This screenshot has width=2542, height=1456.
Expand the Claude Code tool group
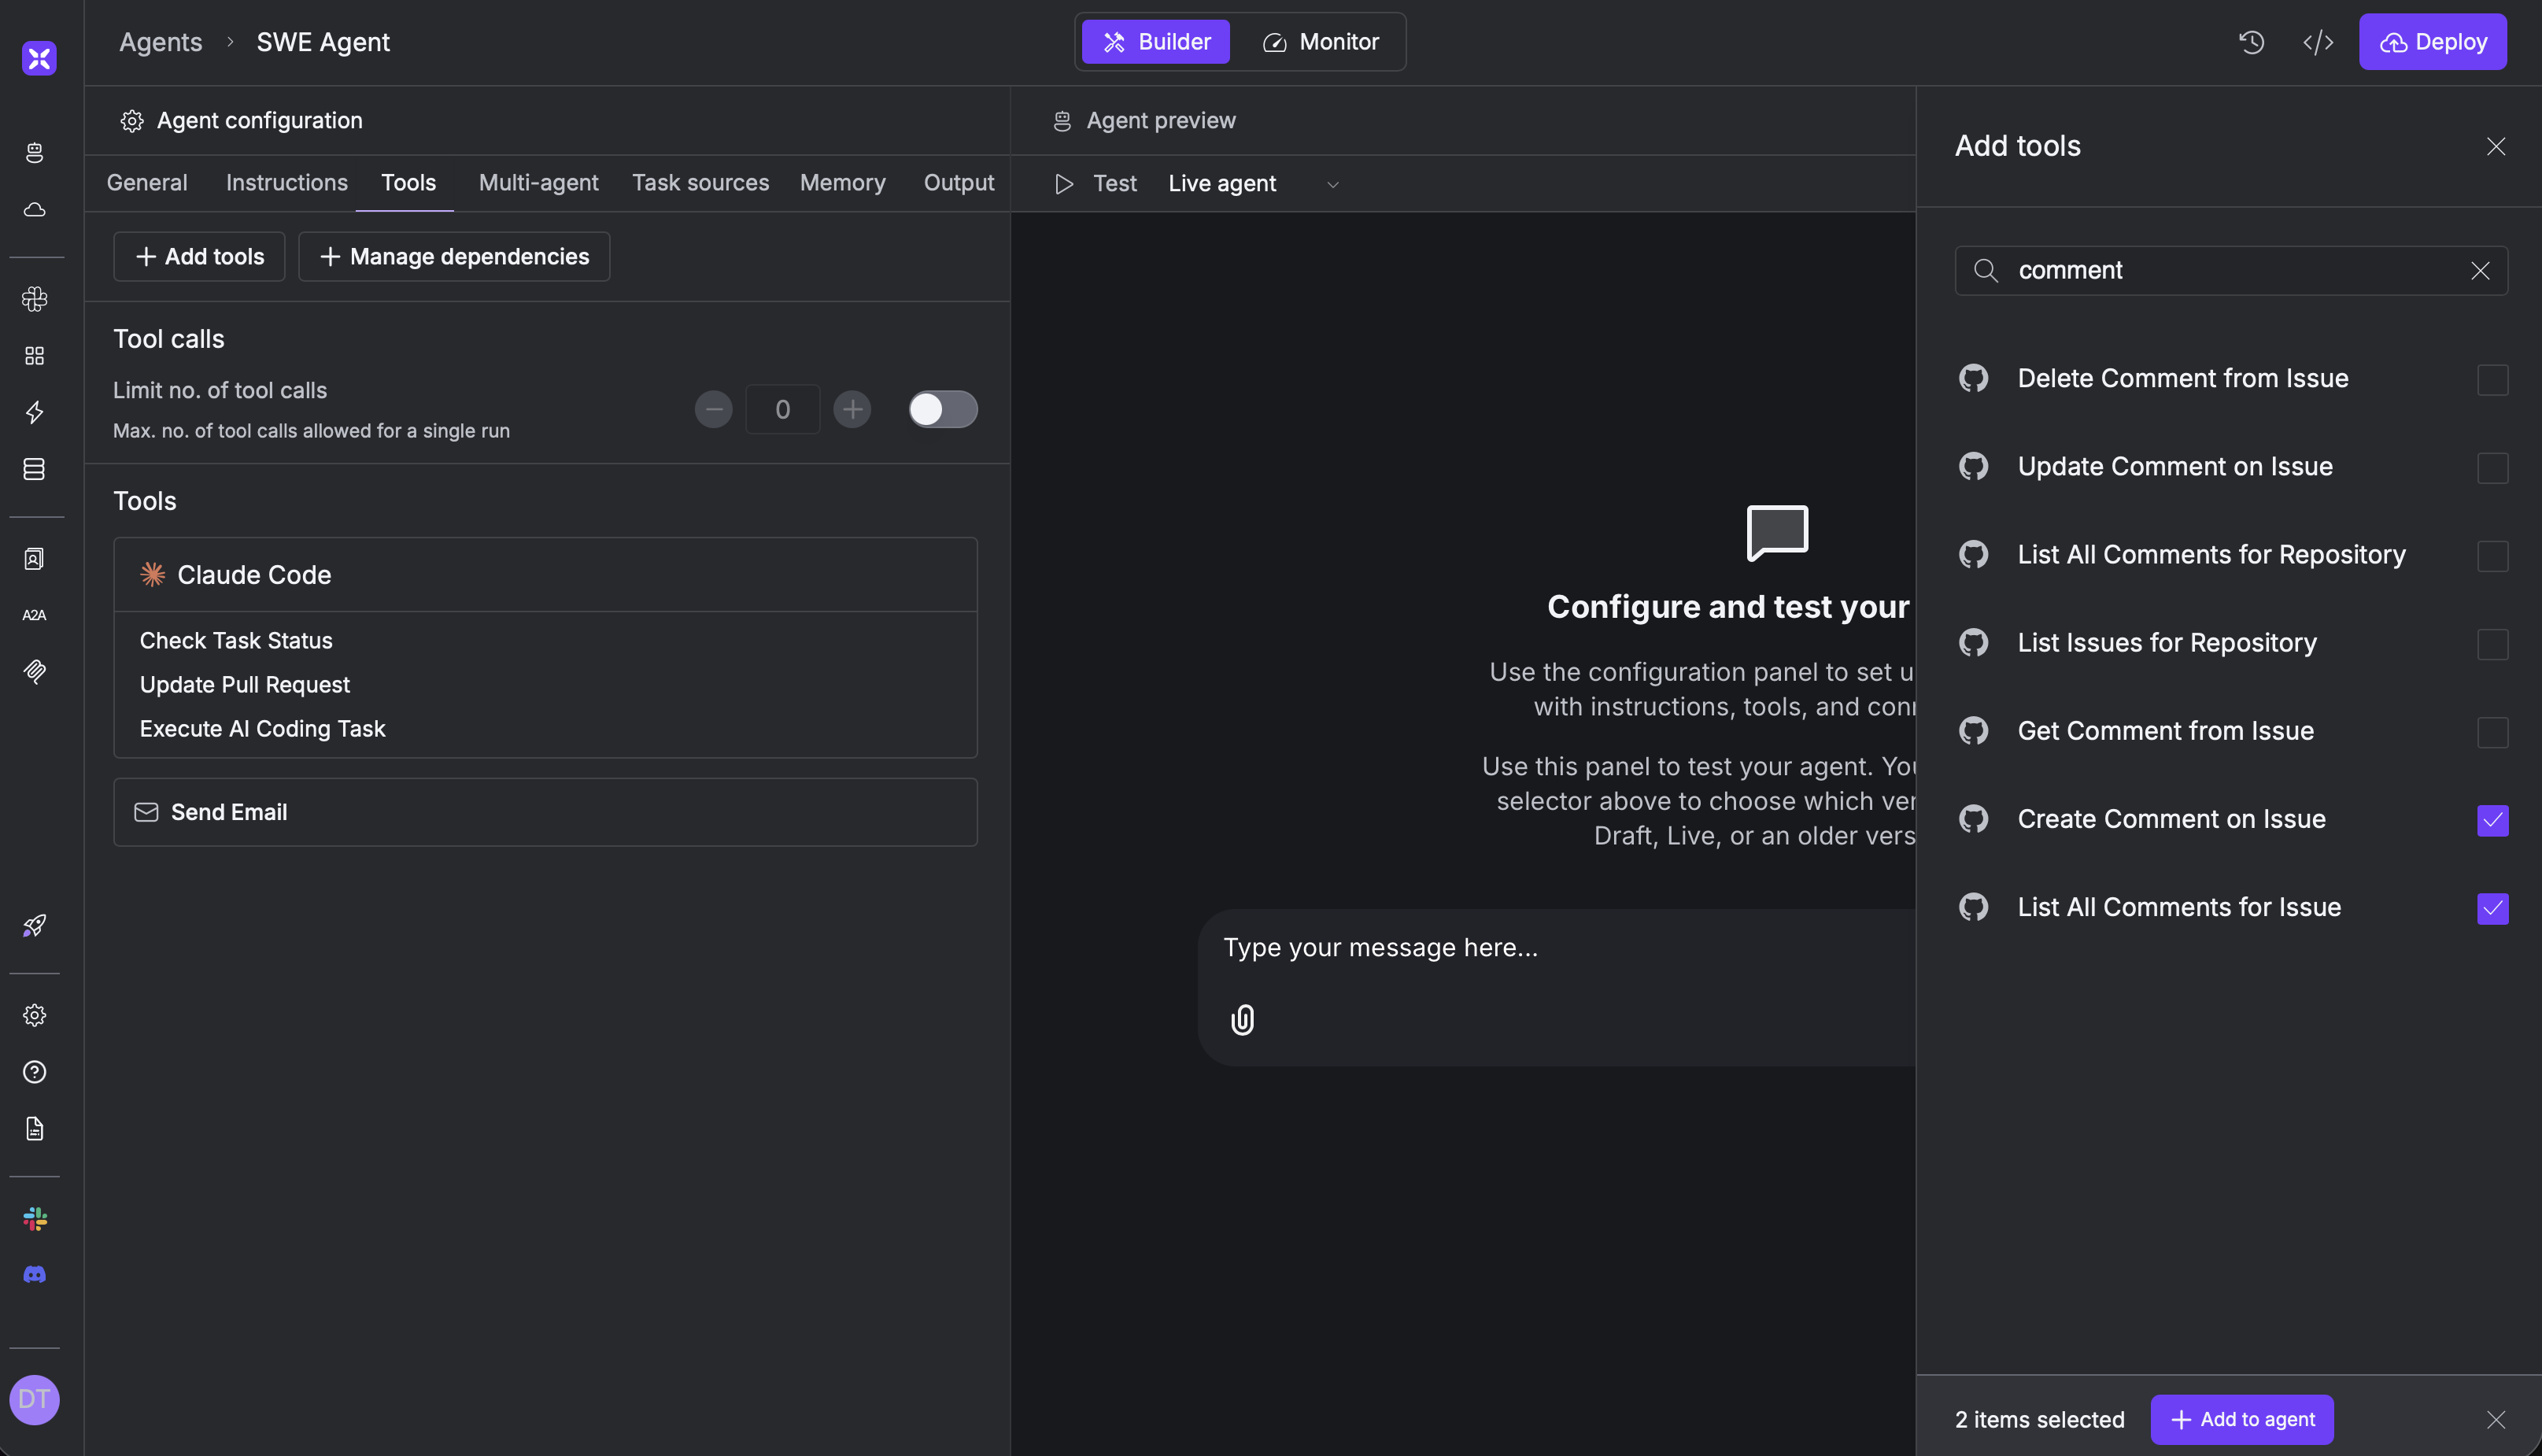coord(545,574)
